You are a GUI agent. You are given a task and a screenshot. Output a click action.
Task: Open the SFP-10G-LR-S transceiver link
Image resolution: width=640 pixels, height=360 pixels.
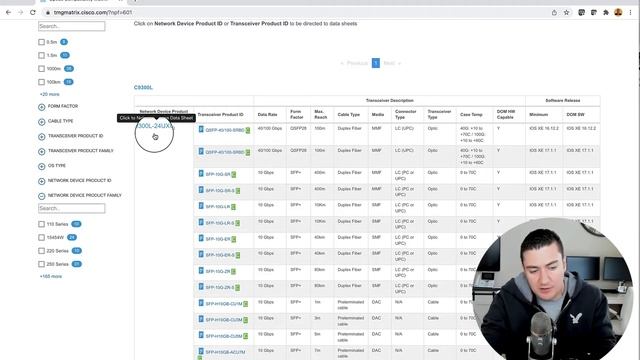220,223
